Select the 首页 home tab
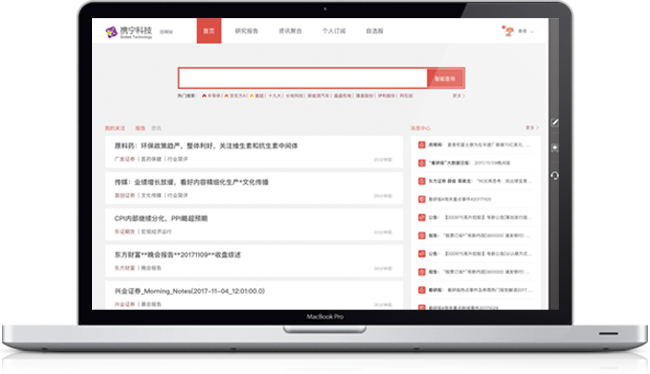The height and width of the screenshot is (374, 650). (x=209, y=31)
